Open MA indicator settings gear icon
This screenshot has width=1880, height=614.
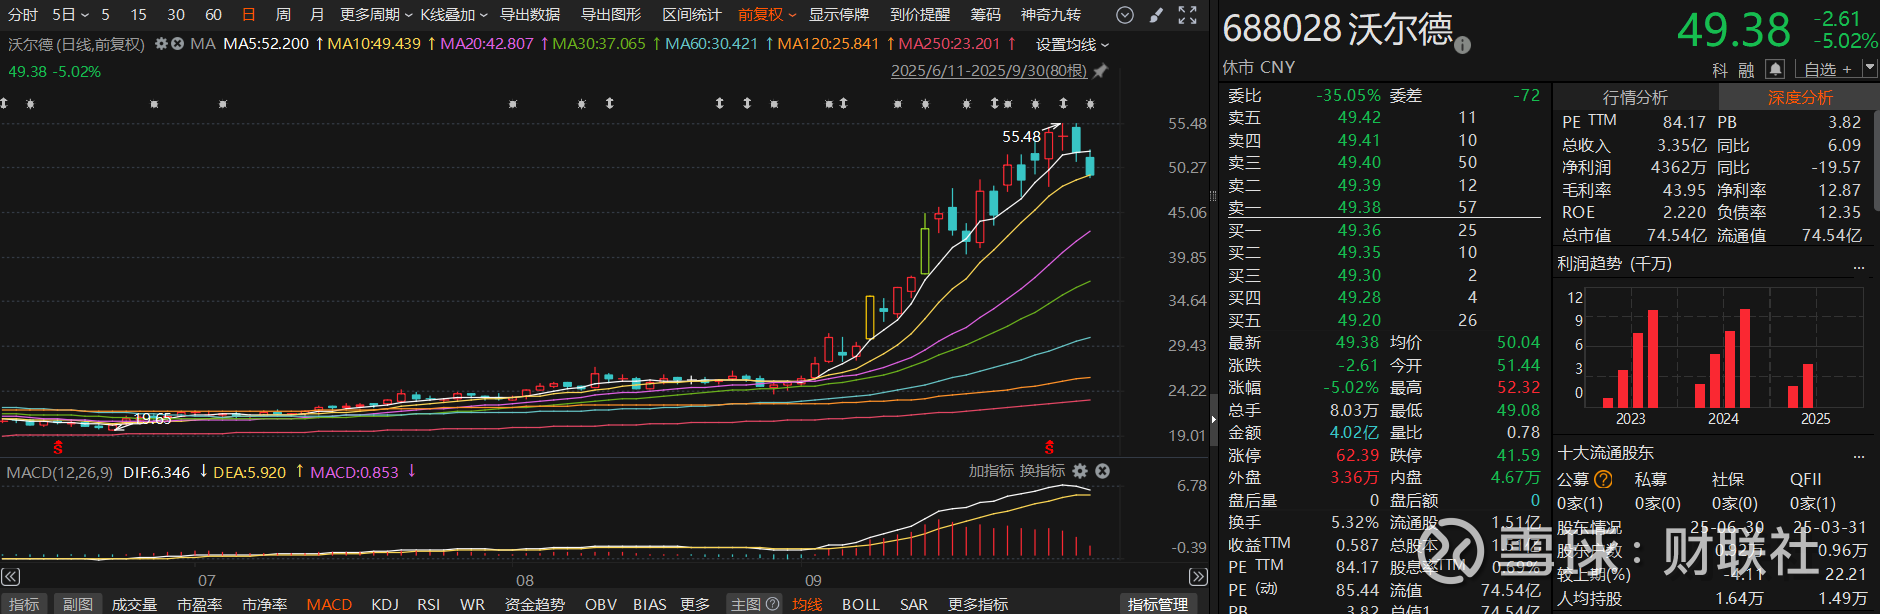coord(161,44)
